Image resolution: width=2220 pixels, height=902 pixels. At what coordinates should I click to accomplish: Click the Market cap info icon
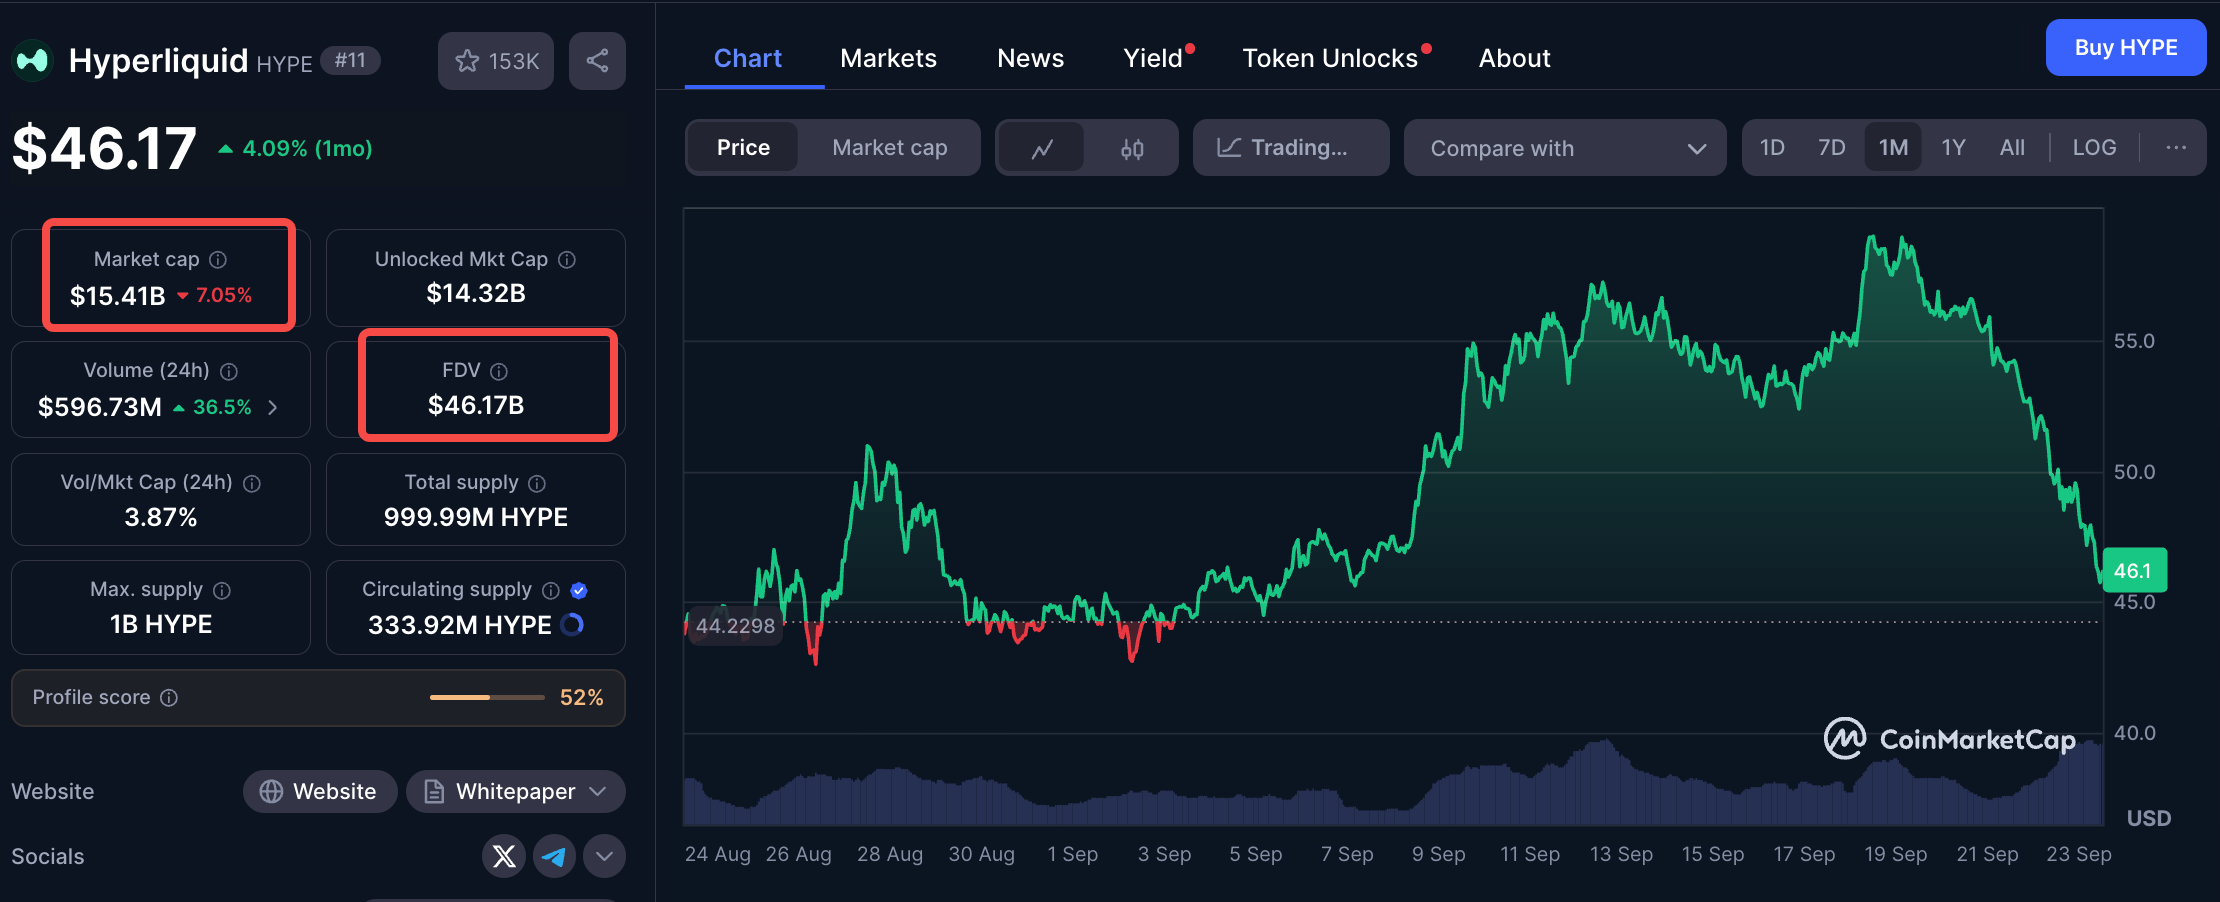click(x=218, y=260)
